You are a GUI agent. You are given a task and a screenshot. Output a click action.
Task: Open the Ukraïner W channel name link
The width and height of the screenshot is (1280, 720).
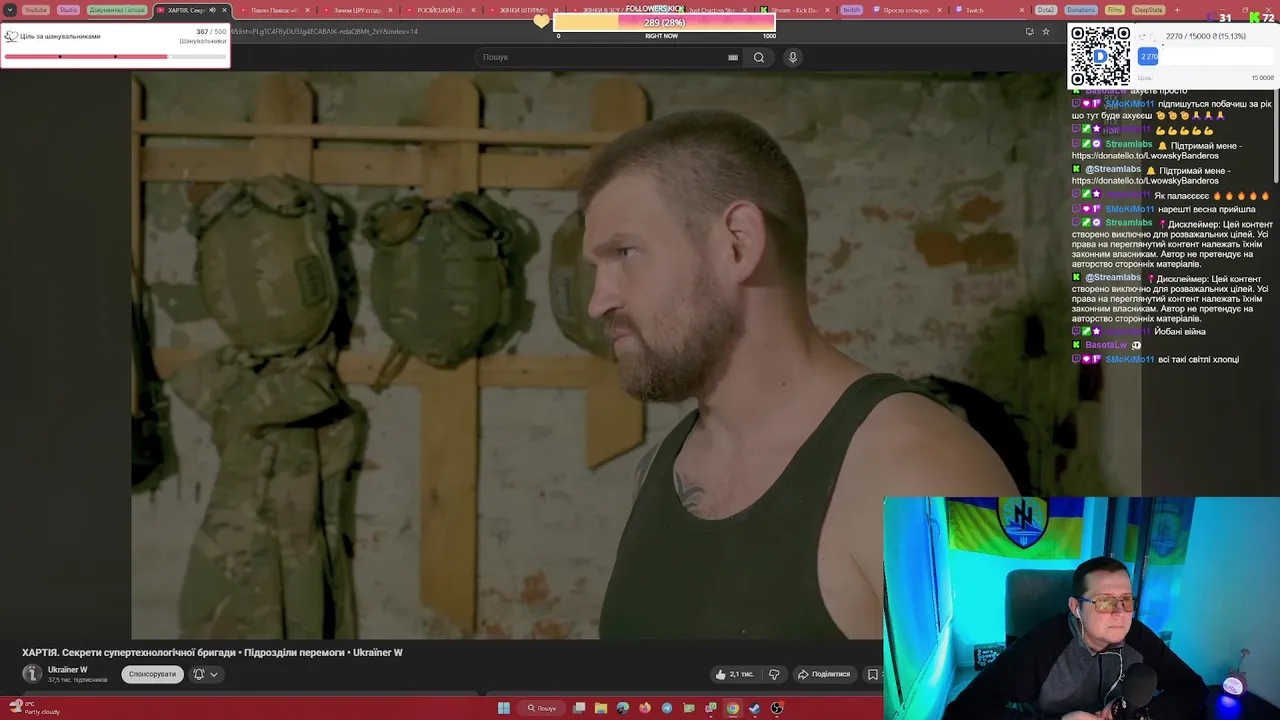click(68, 670)
